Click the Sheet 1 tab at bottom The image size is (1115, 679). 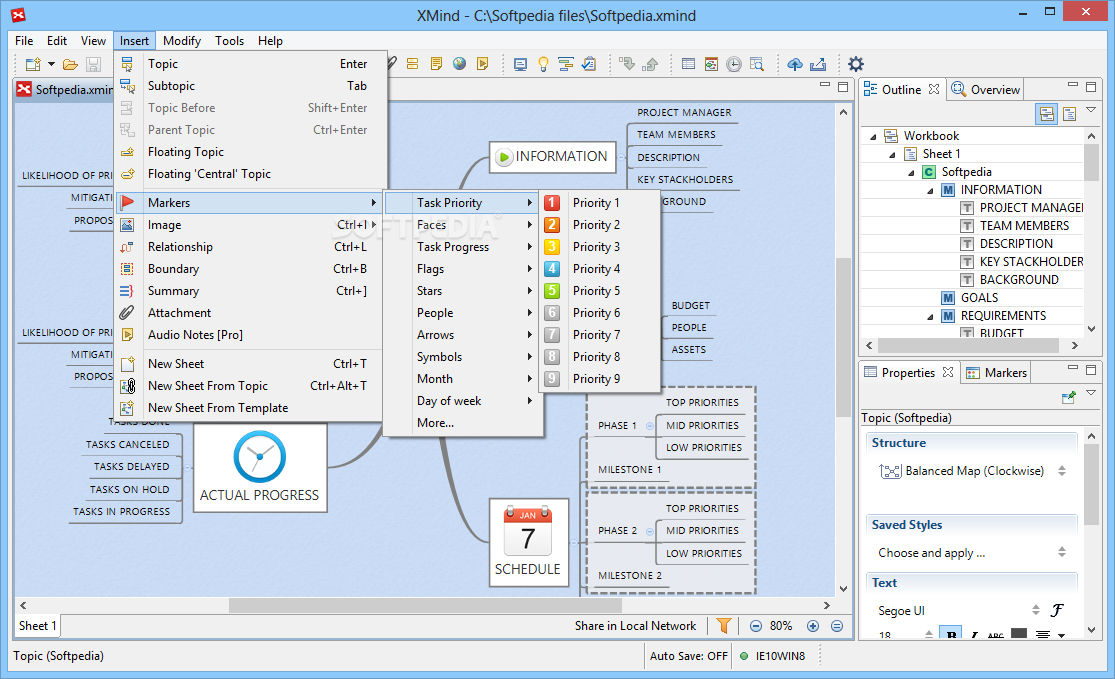[x=38, y=626]
